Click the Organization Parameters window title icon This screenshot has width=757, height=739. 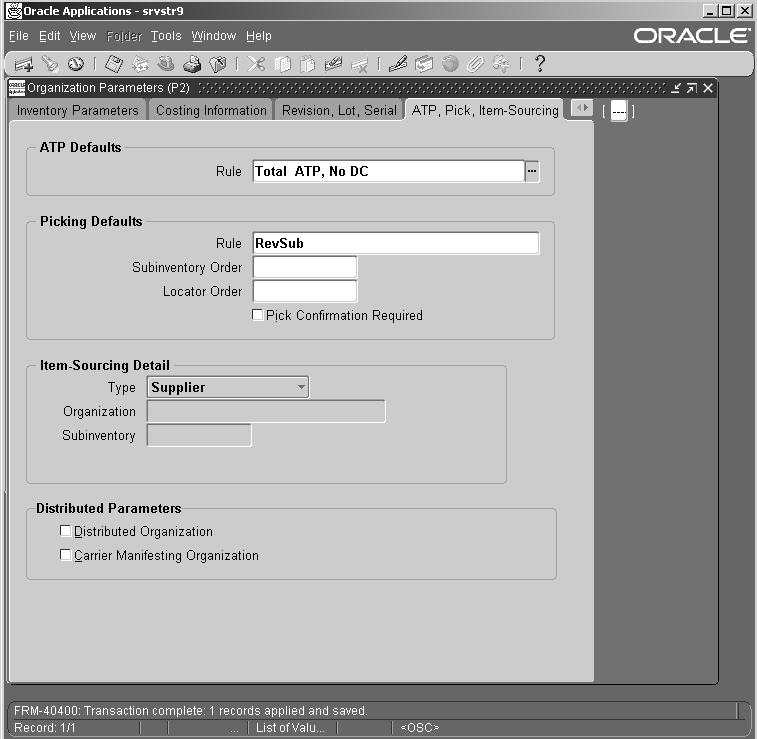17,88
